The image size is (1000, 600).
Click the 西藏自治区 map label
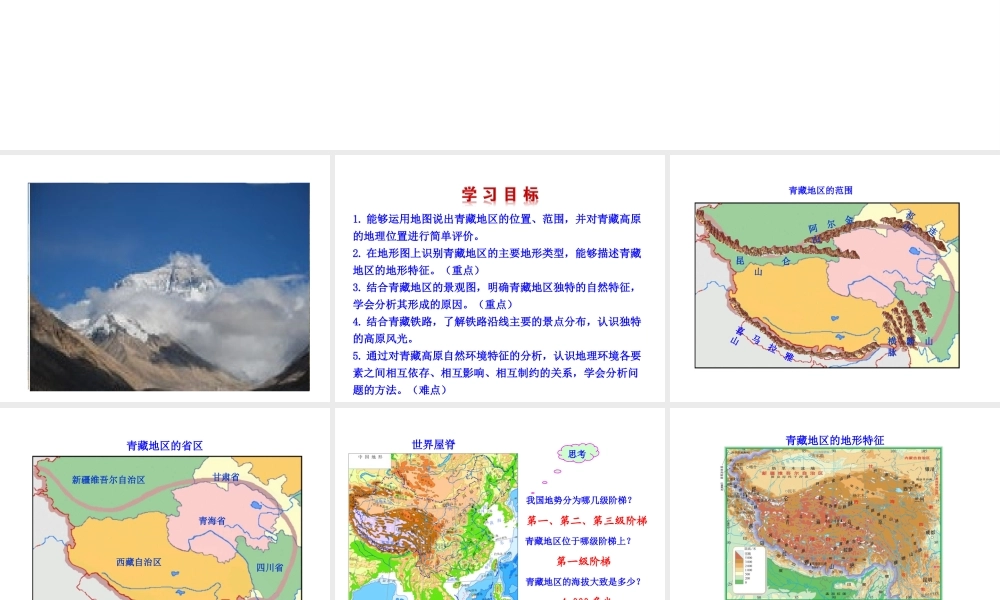(x=138, y=562)
